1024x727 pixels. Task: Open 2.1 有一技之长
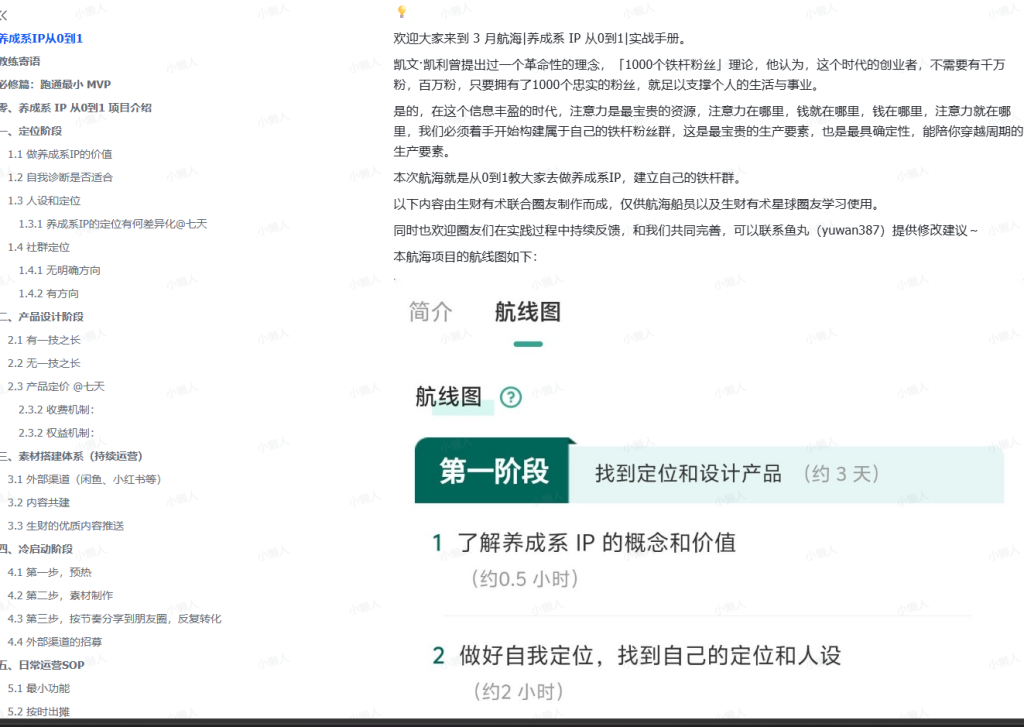tap(44, 340)
